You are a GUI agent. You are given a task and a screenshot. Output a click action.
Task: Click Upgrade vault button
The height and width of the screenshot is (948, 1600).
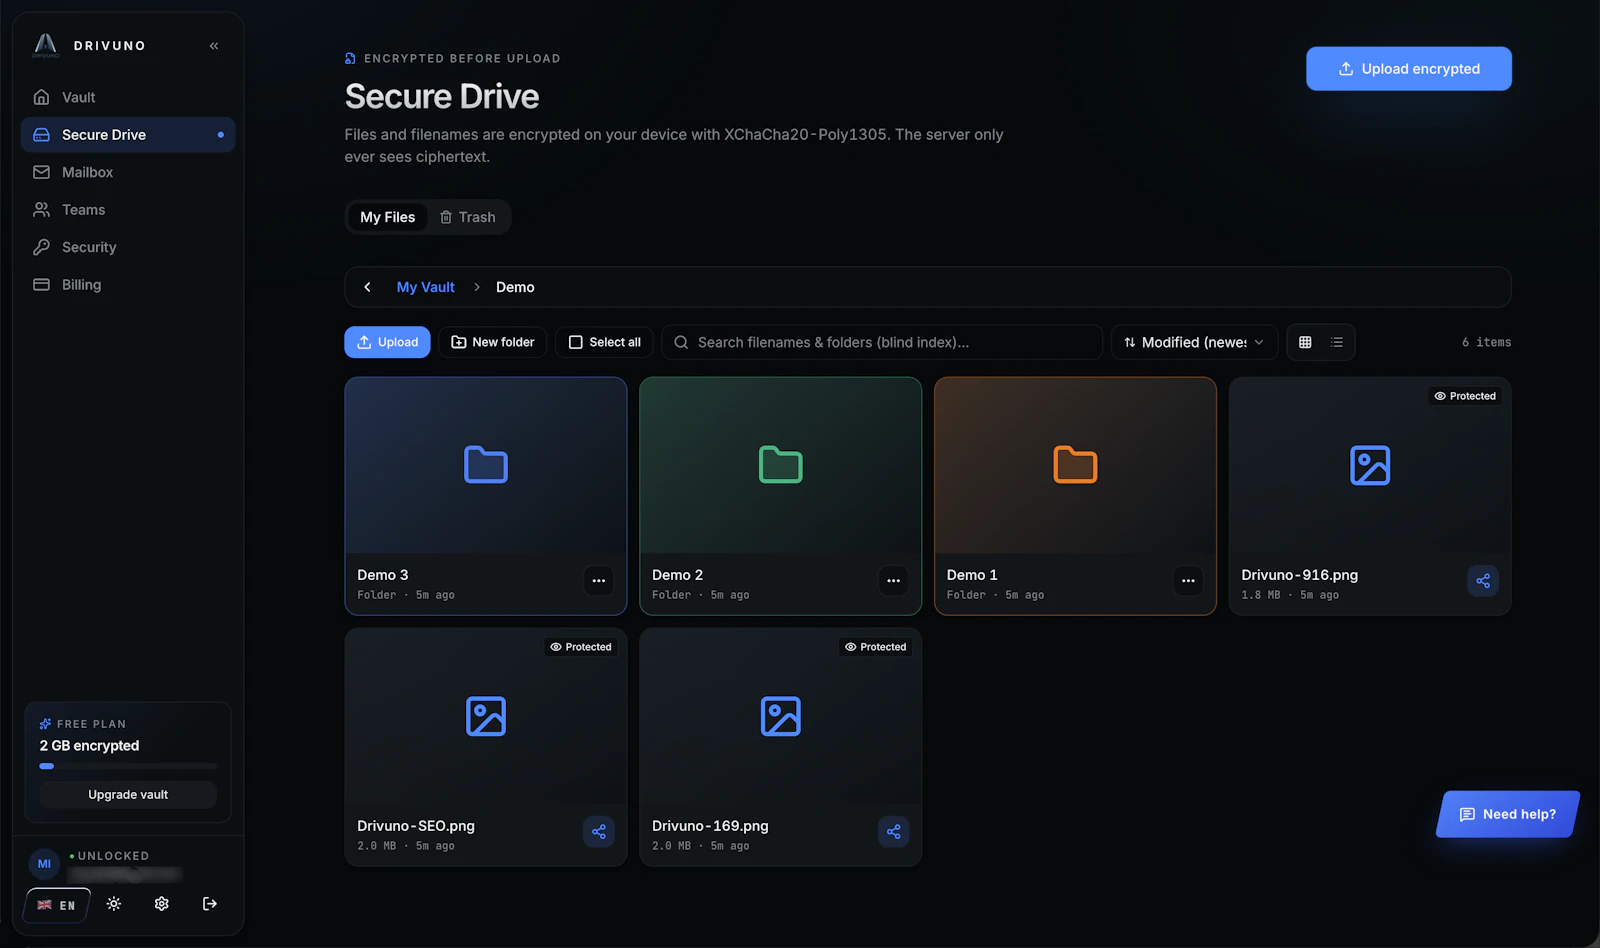128,795
